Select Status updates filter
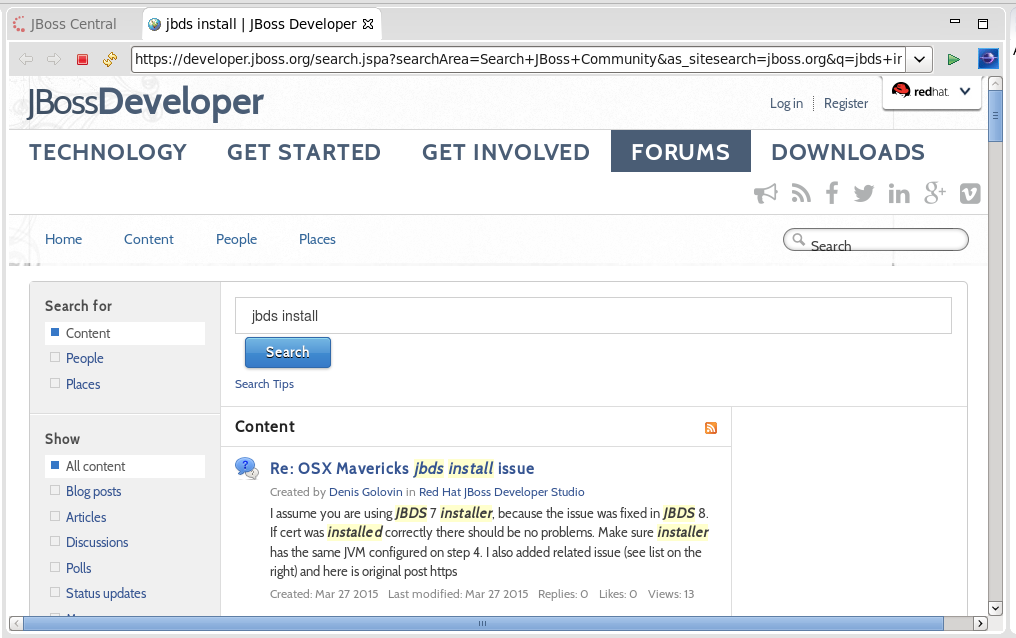Image resolution: width=1016 pixels, height=638 pixels. click(x=106, y=593)
